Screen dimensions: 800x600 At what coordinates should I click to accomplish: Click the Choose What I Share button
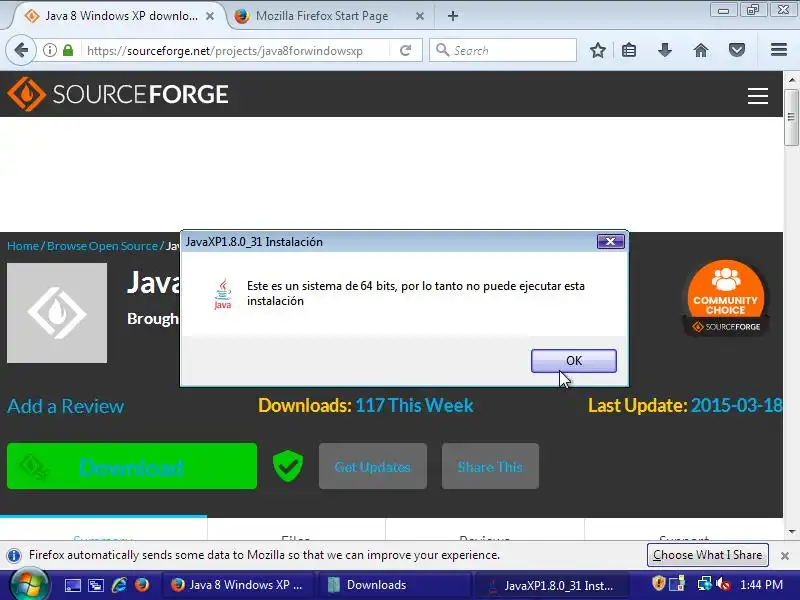[x=707, y=555]
